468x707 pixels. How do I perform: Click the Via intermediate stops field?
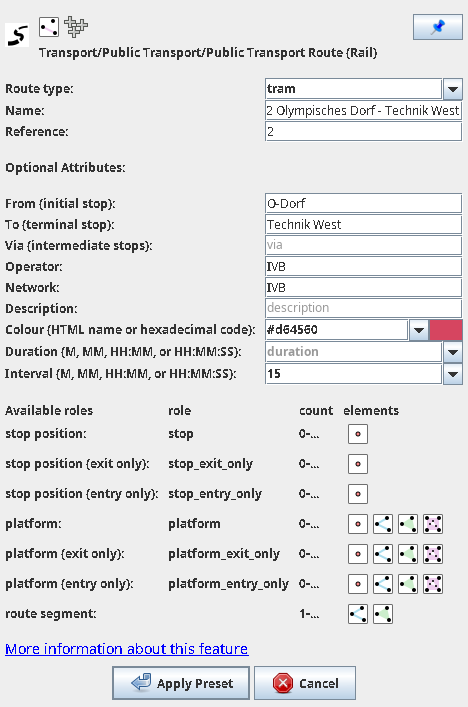363,245
